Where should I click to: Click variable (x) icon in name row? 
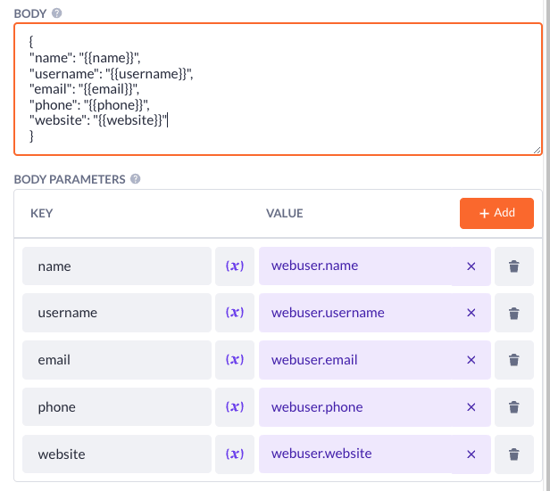point(235,266)
